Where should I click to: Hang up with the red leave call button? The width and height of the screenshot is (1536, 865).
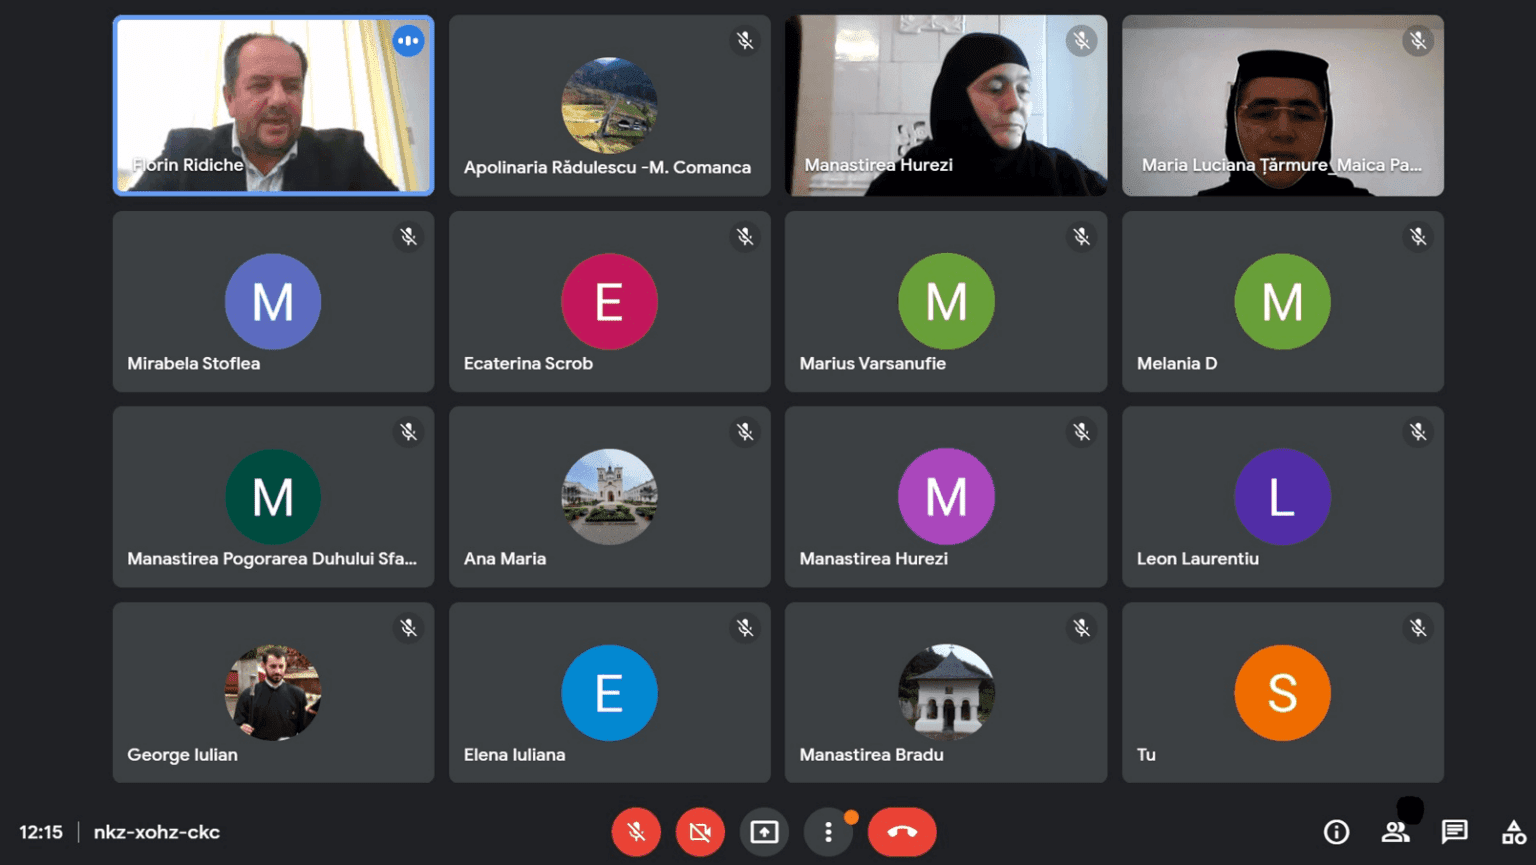pyautogui.click(x=902, y=832)
